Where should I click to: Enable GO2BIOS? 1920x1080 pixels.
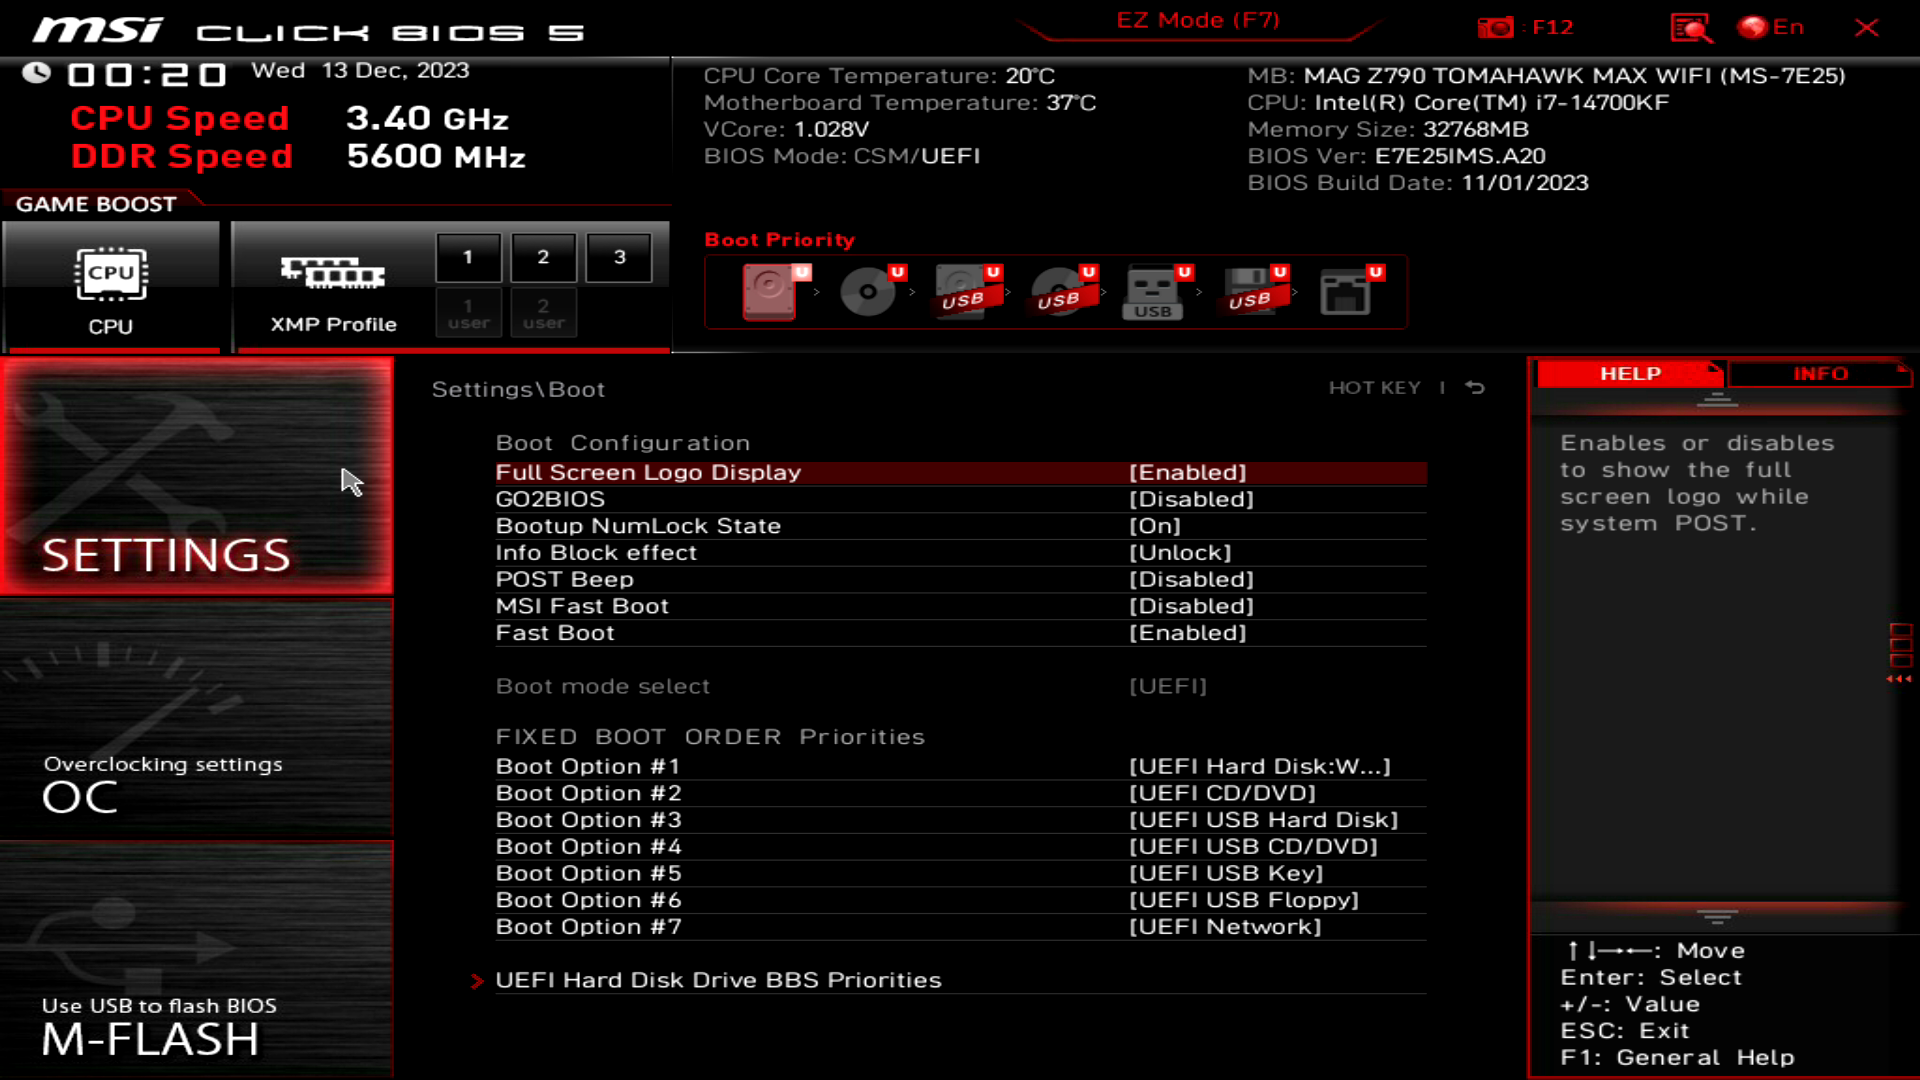(1193, 499)
